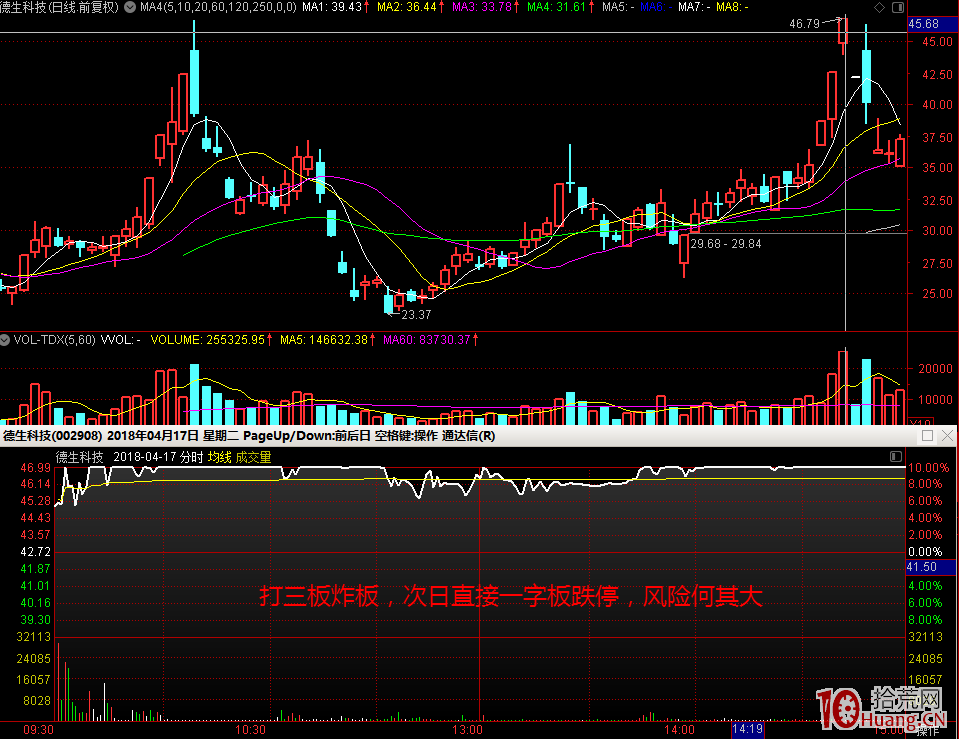Click the MA5: - label in the K-line header
This screenshot has height=739, width=959.
click(618, 7)
